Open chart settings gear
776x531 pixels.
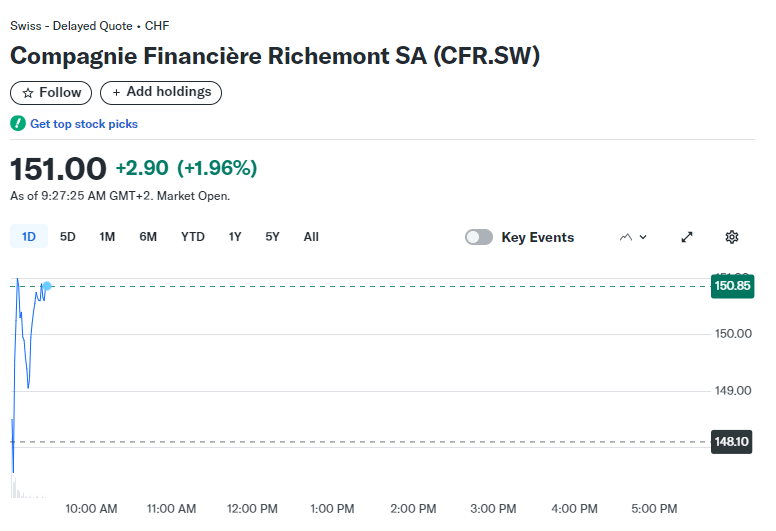pos(731,237)
